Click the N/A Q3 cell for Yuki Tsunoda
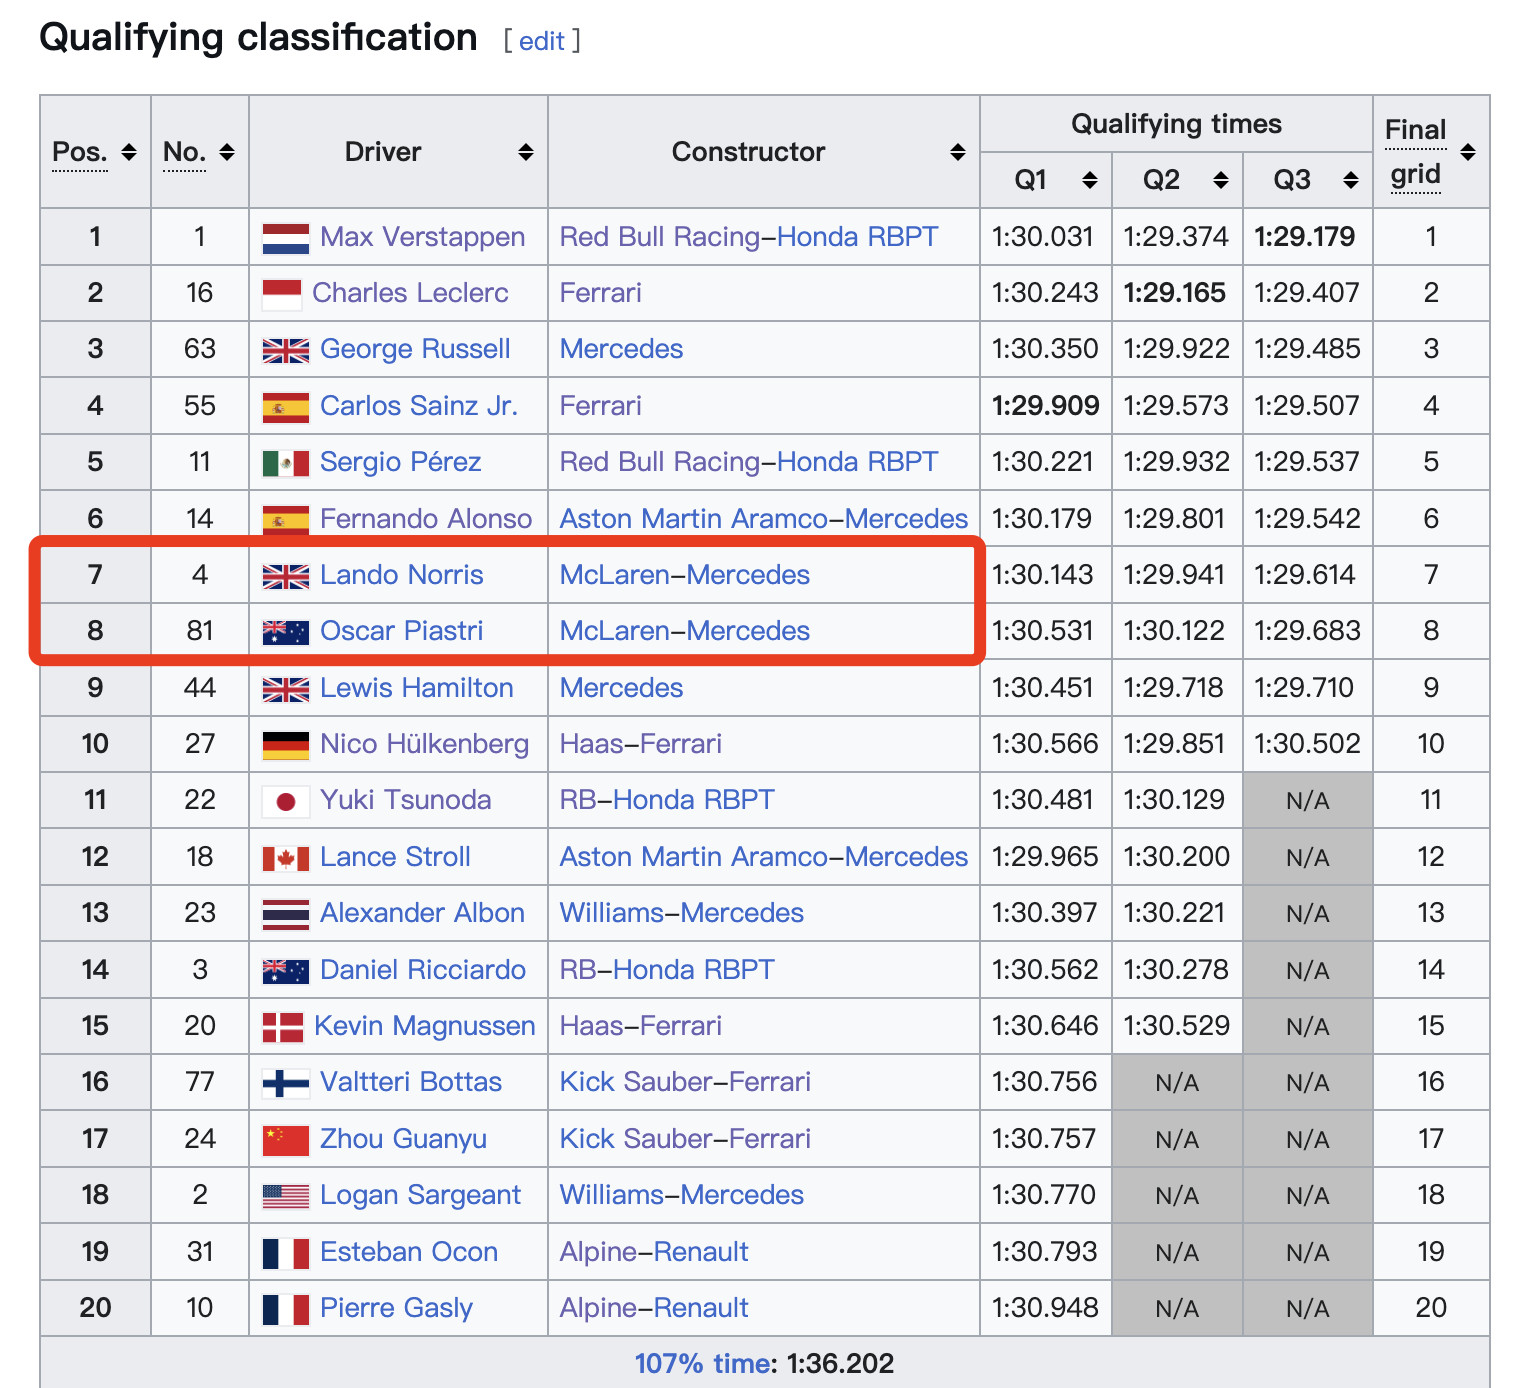The image size is (1524, 1388). [x=1308, y=801]
